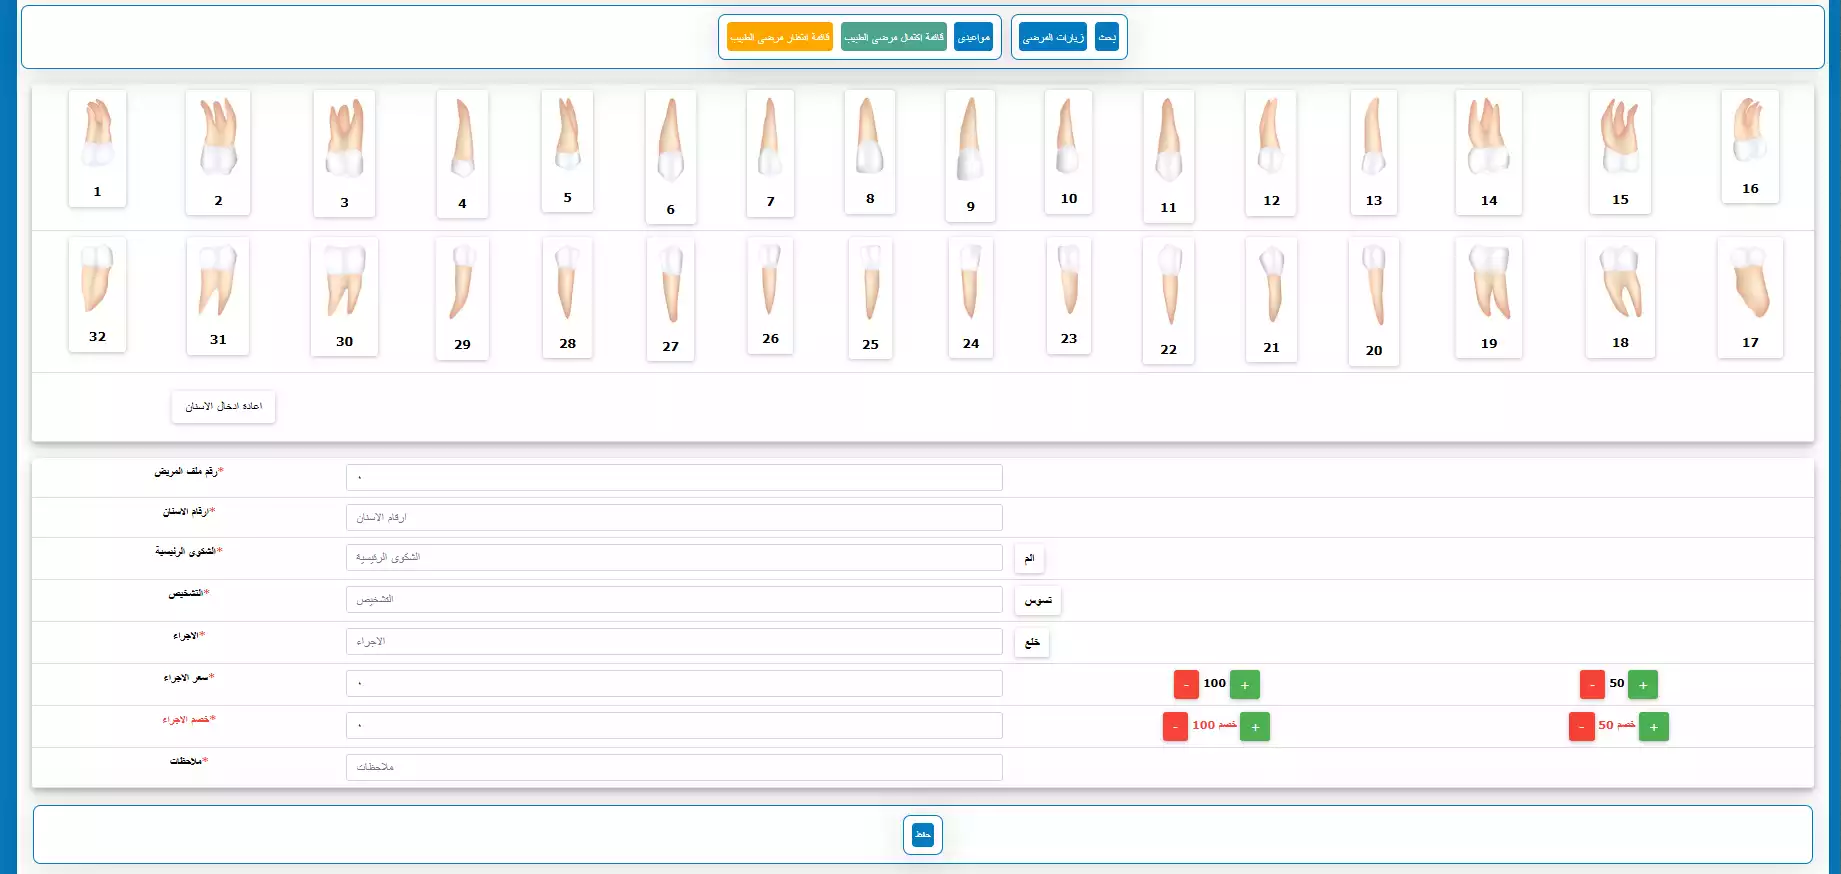Increase procedure price by 50
The width and height of the screenshot is (1841, 874).
pyautogui.click(x=1643, y=685)
